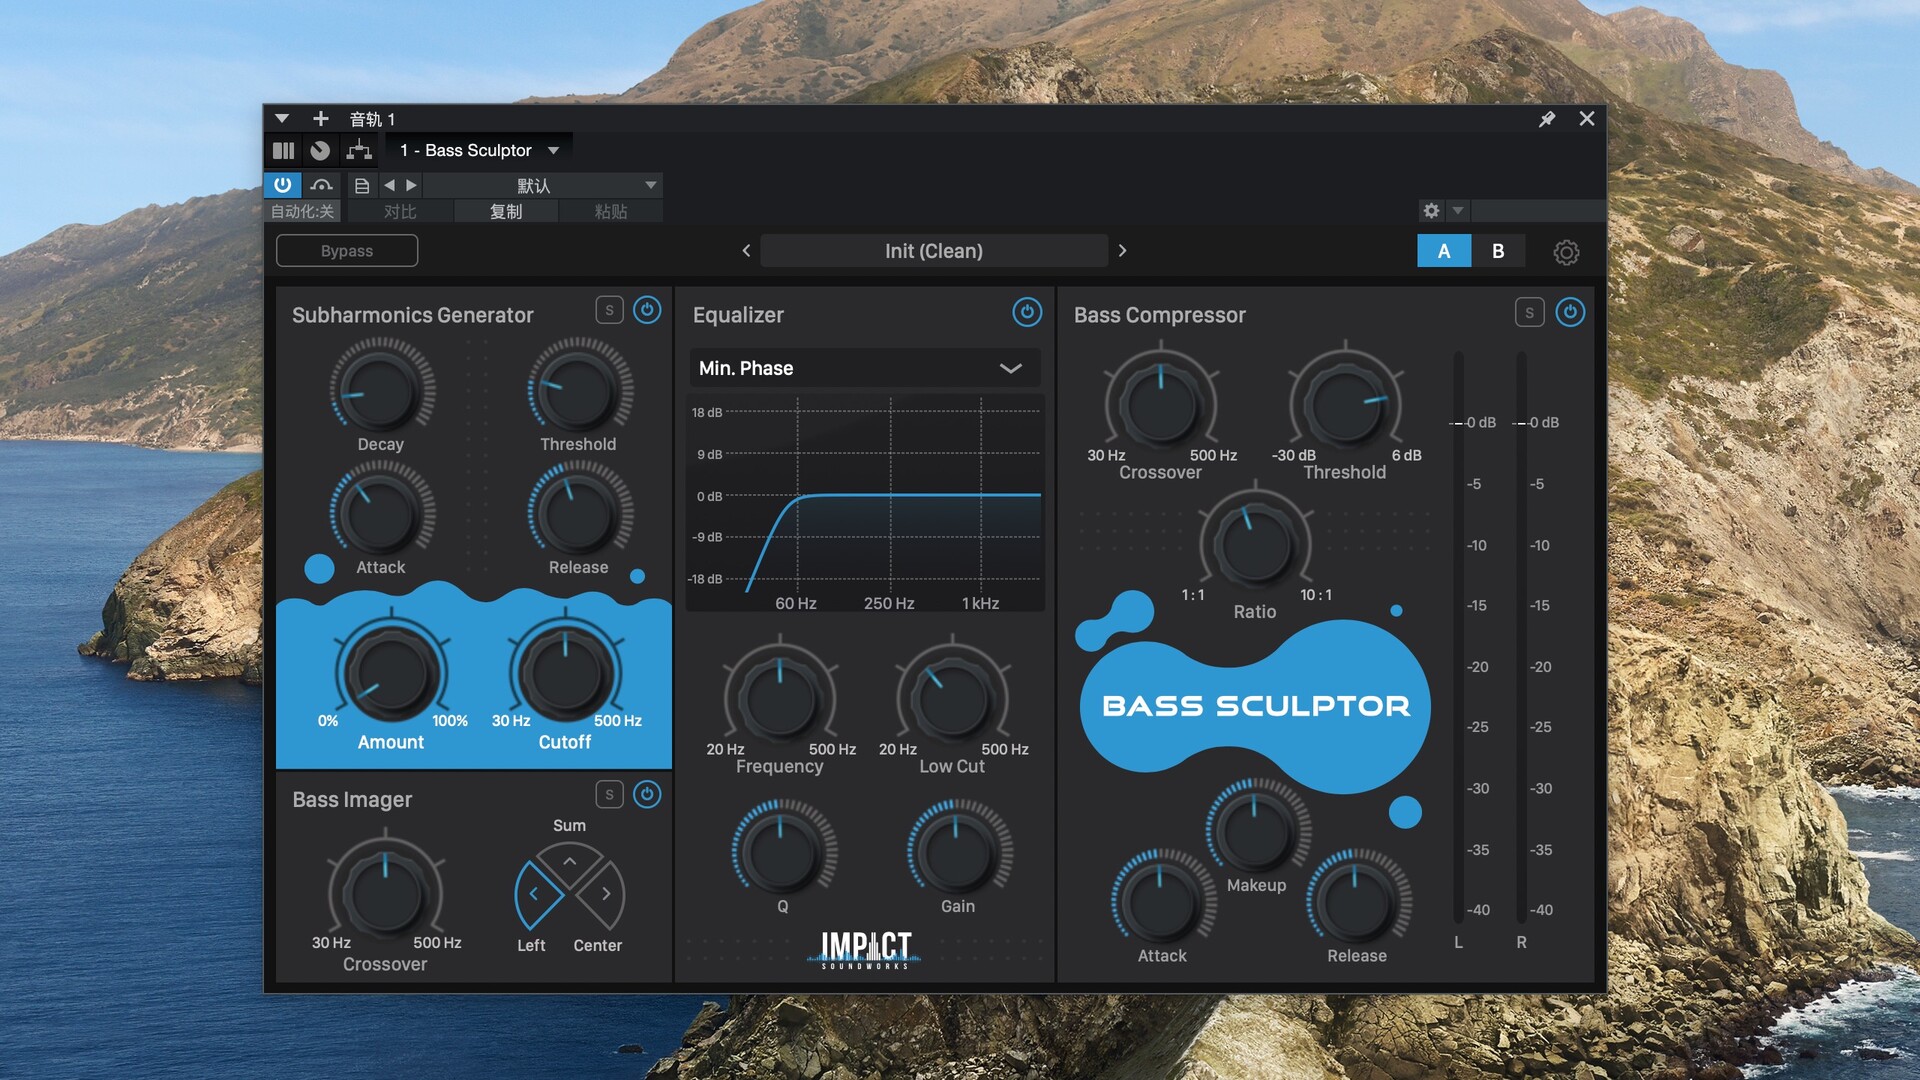Select Sum mode in Bass Imager
1920x1080 pixels.
click(x=569, y=862)
